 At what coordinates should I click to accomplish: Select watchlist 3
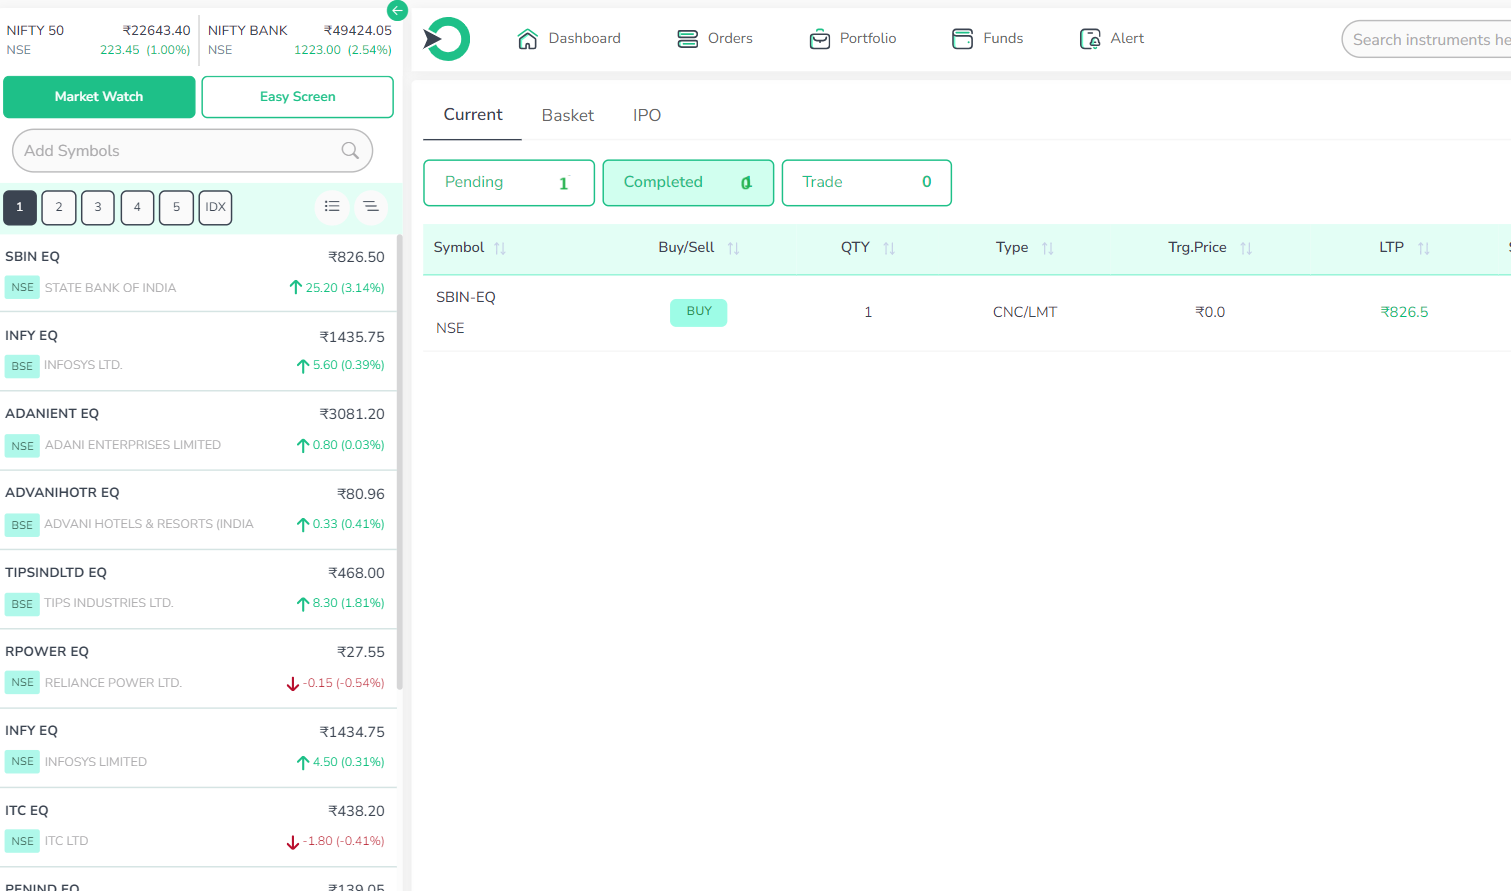98,207
